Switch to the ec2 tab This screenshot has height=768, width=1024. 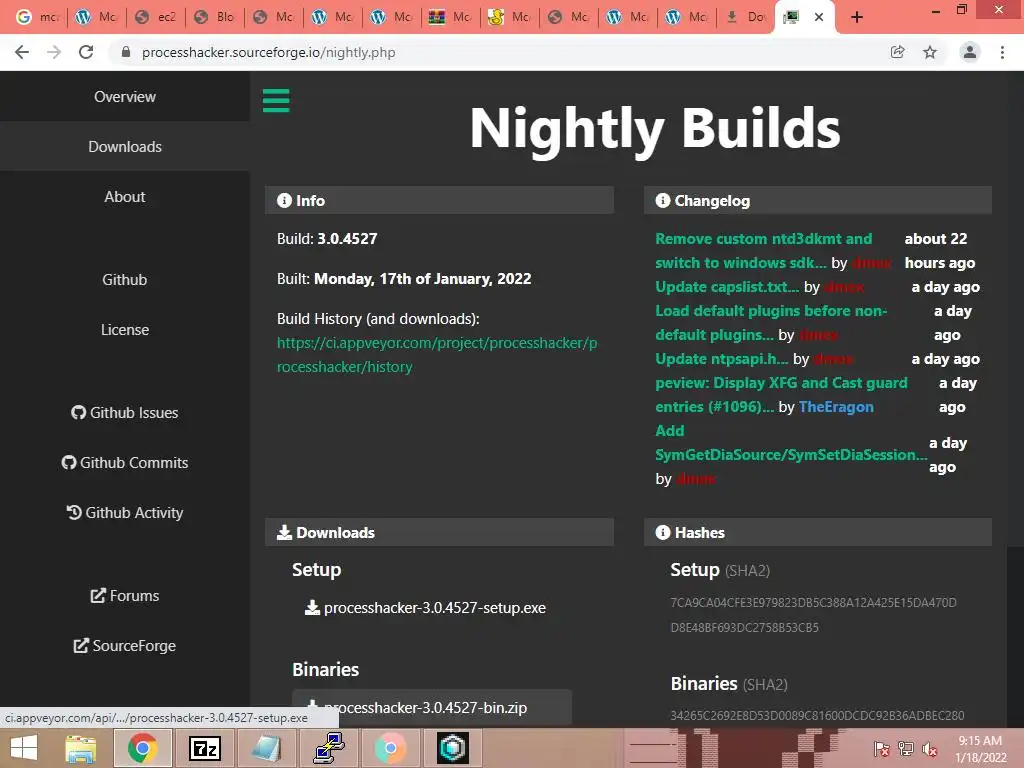coord(155,17)
